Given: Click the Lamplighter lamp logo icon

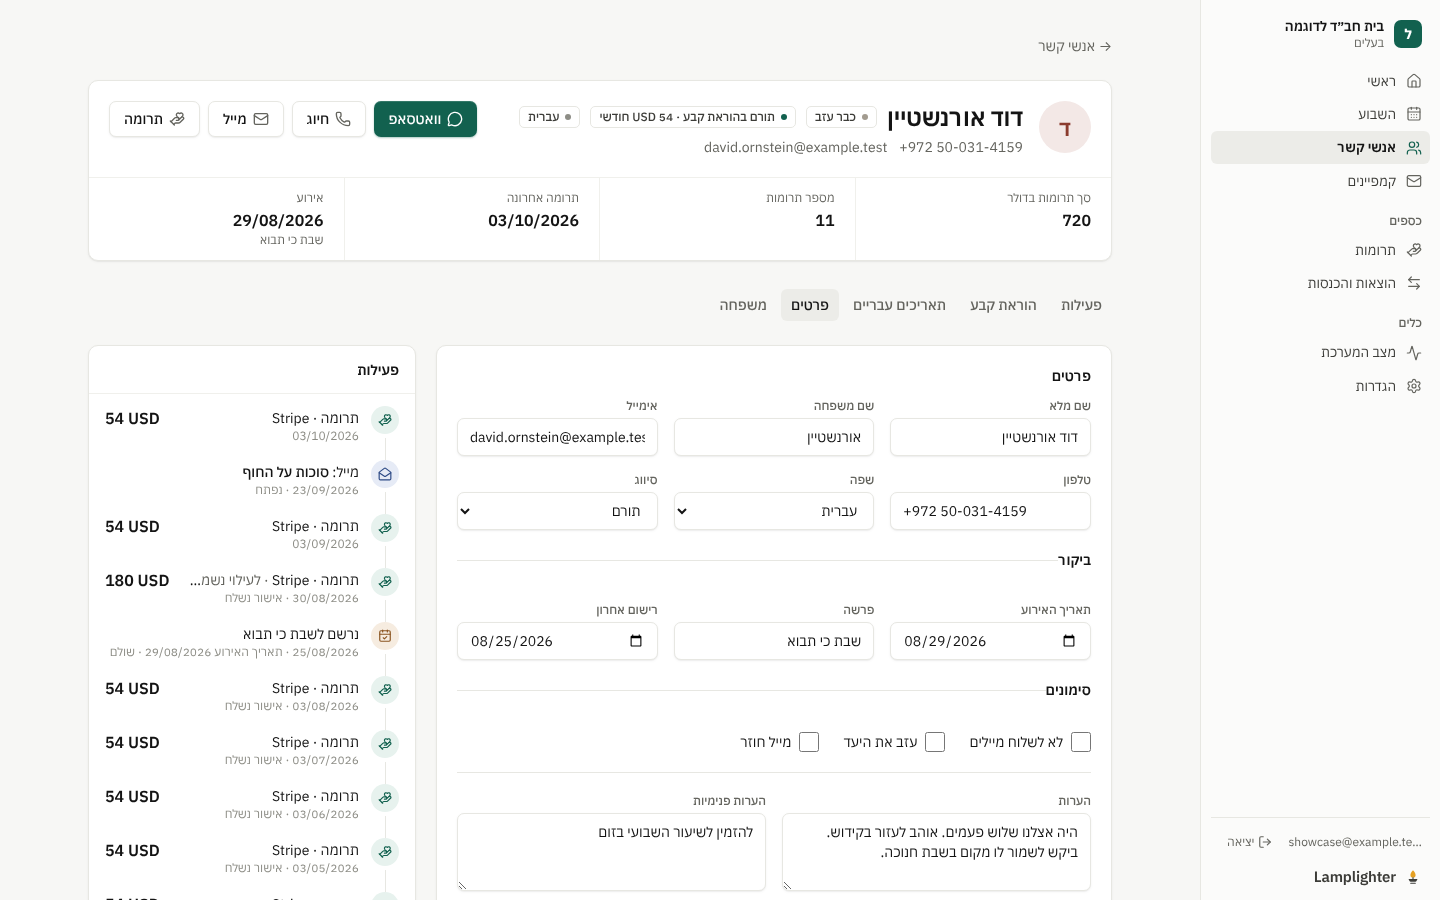Looking at the screenshot, I should [1413, 877].
